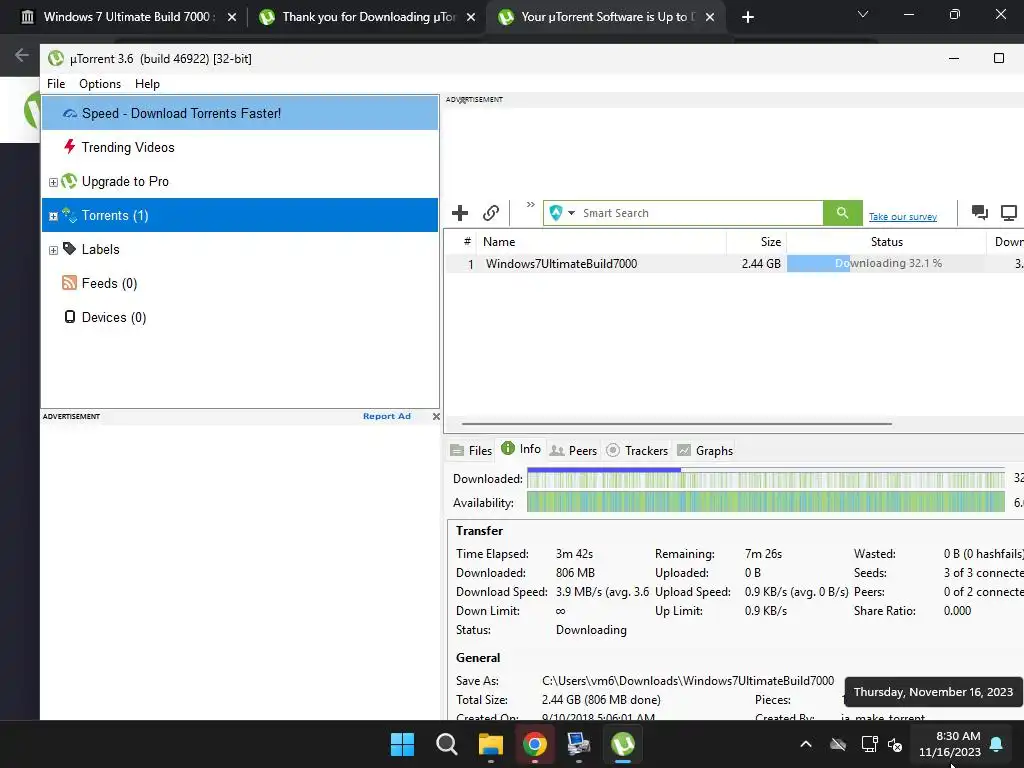Switch to the Files tab

coord(471,451)
